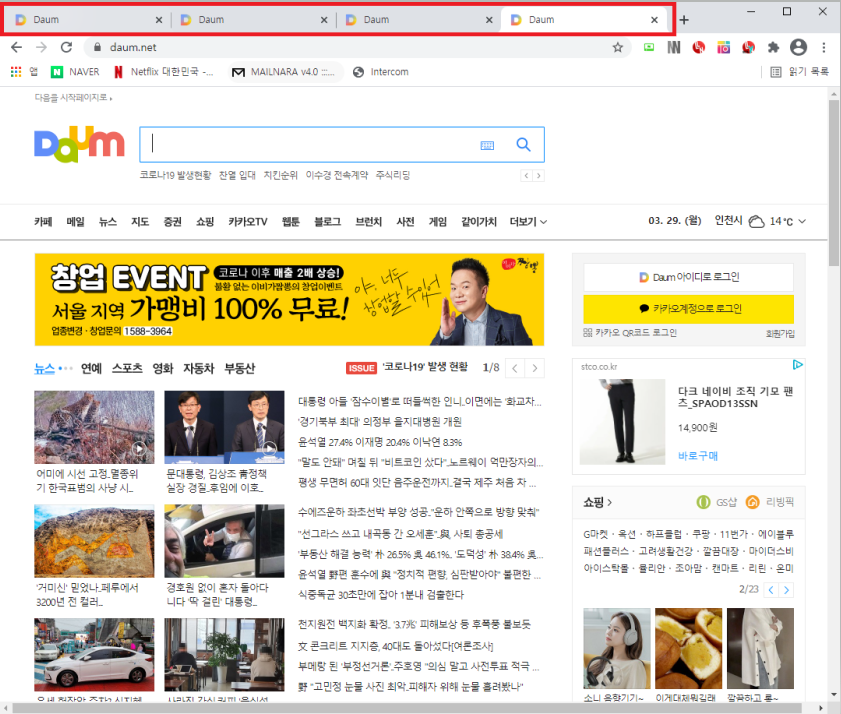Show next shopping page arrow
841x714 pixels.
[x=786, y=590]
